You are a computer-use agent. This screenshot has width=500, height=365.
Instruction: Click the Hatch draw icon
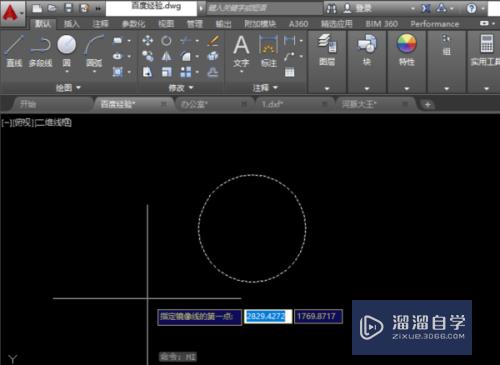coord(117,72)
